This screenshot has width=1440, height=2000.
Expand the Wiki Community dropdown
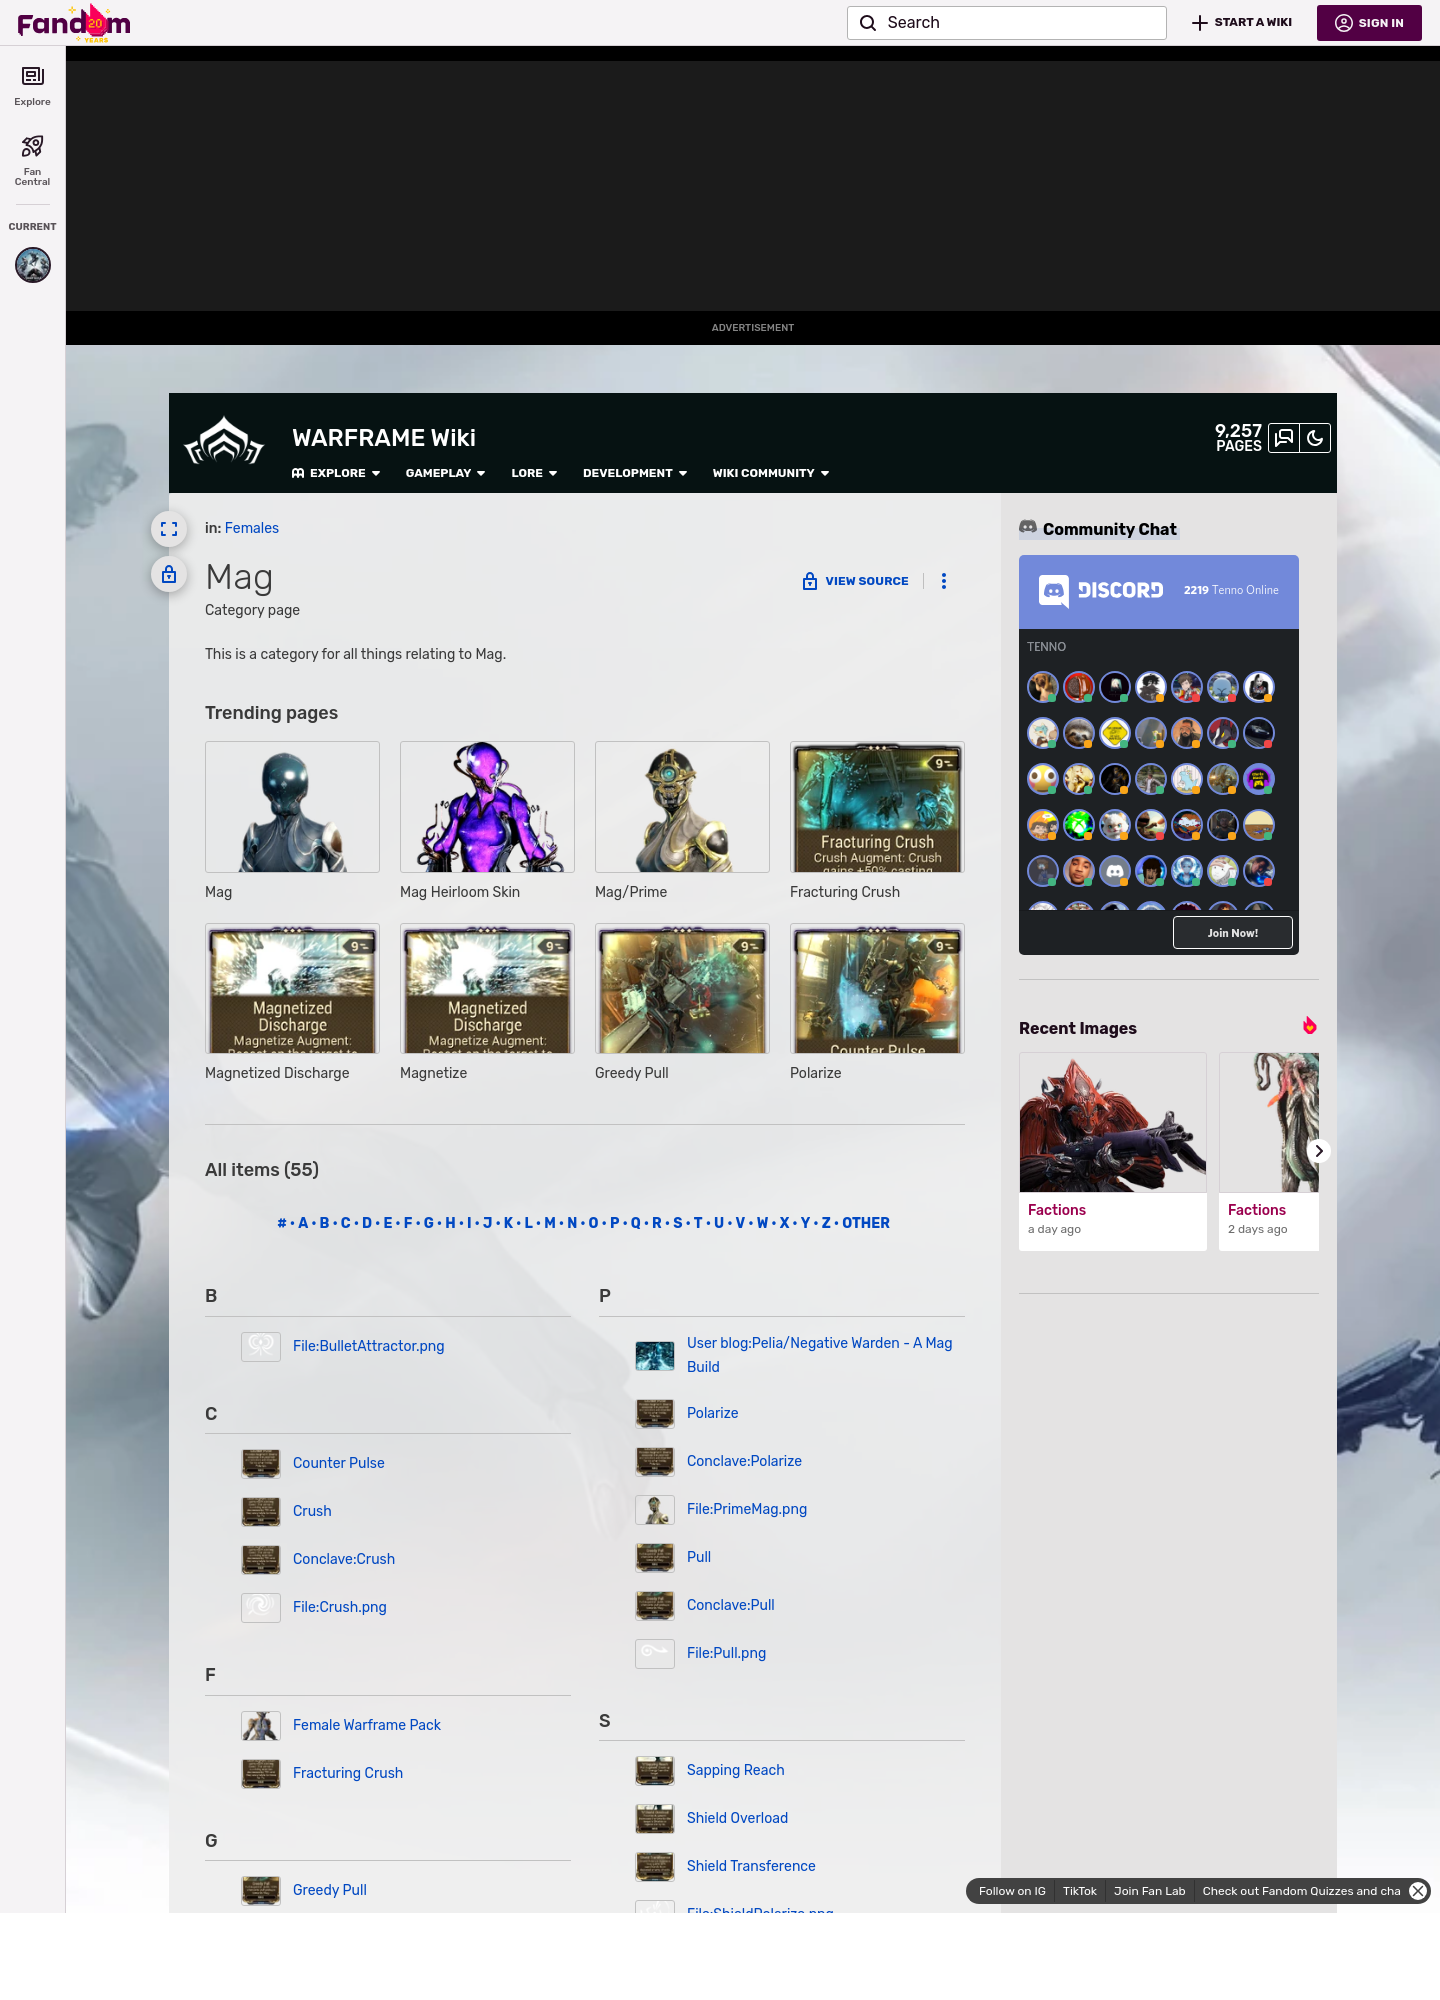[x=770, y=473]
